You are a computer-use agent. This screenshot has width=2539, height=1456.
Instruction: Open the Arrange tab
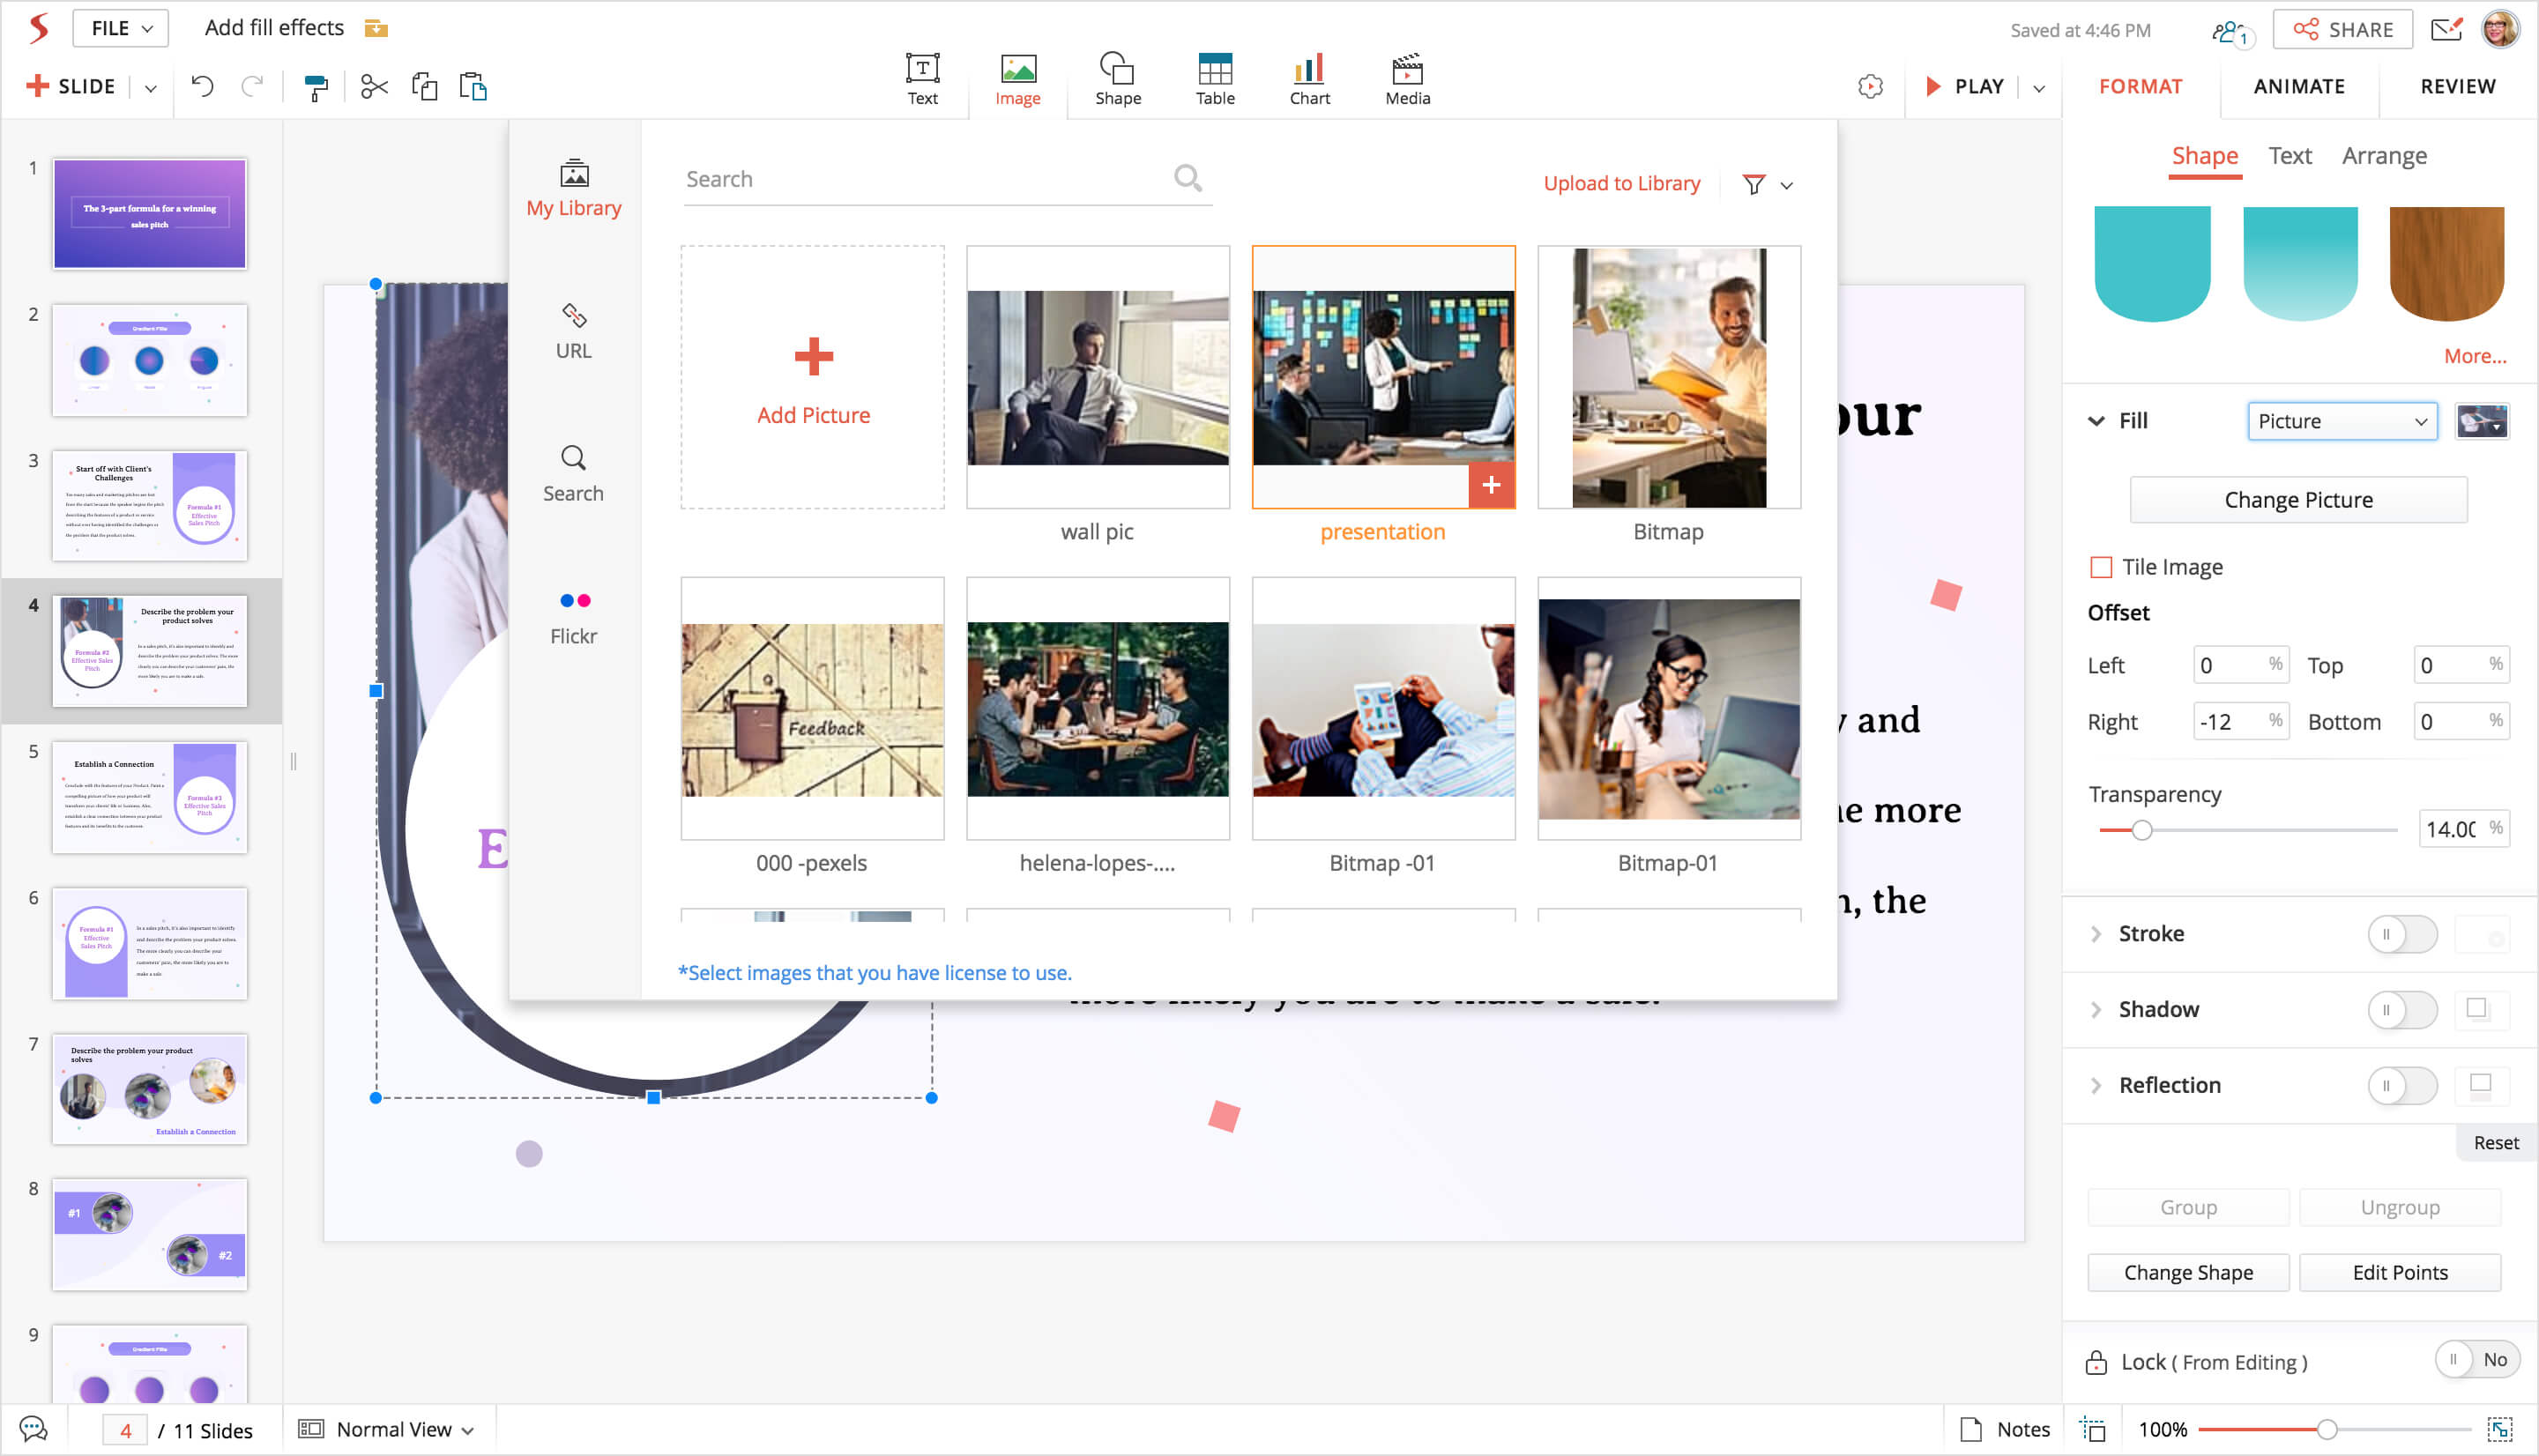coord(2384,156)
